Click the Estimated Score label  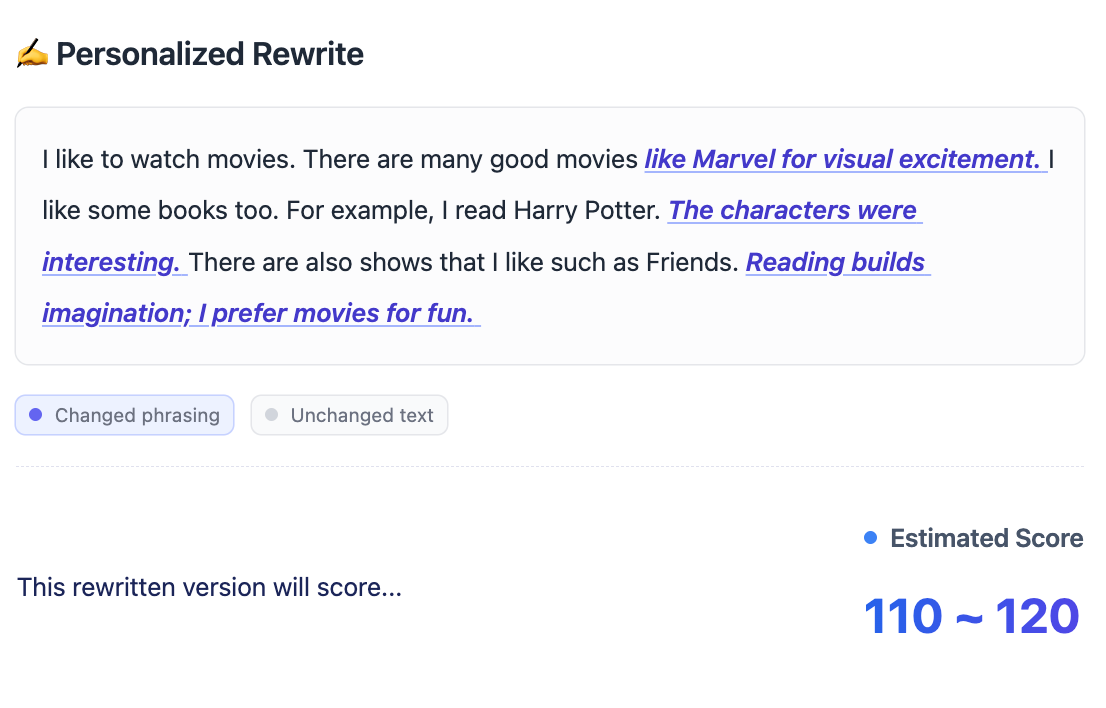[x=986, y=538]
